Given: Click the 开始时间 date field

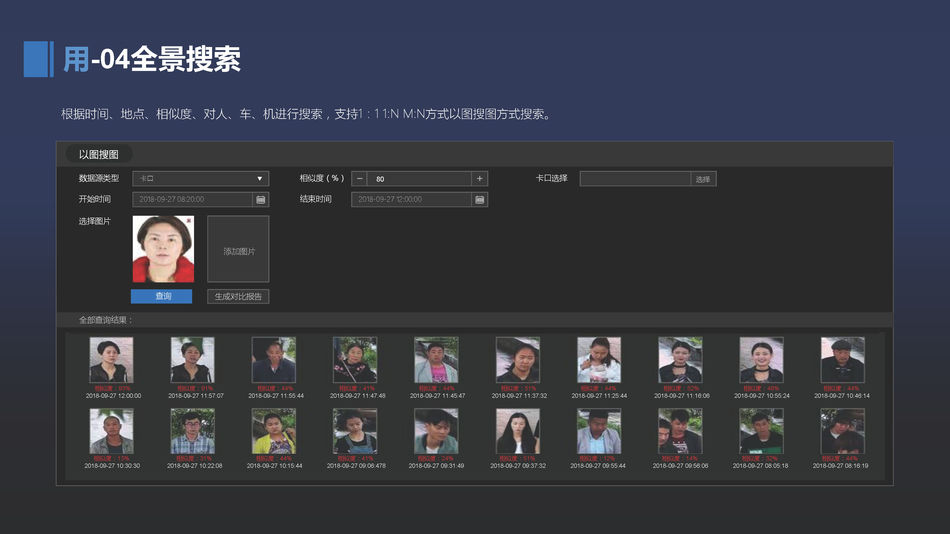Looking at the screenshot, I should point(192,199).
